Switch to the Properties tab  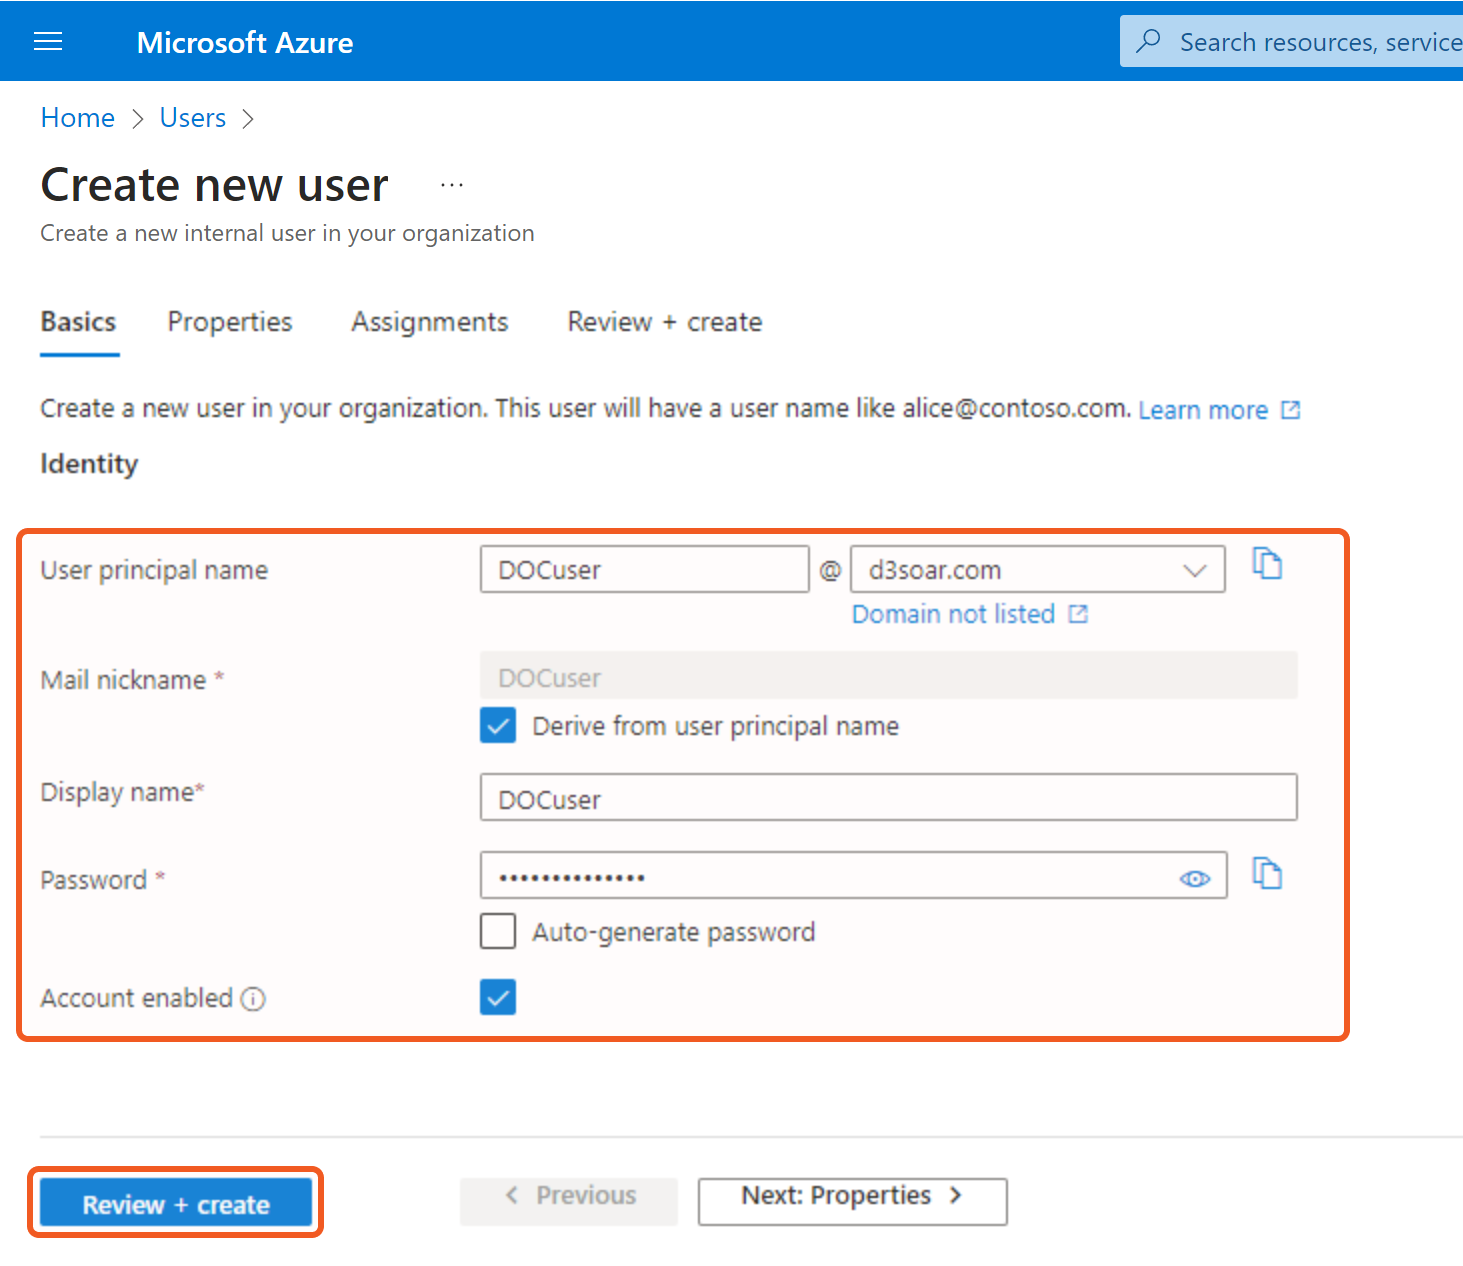pyautogui.click(x=229, y=321)
